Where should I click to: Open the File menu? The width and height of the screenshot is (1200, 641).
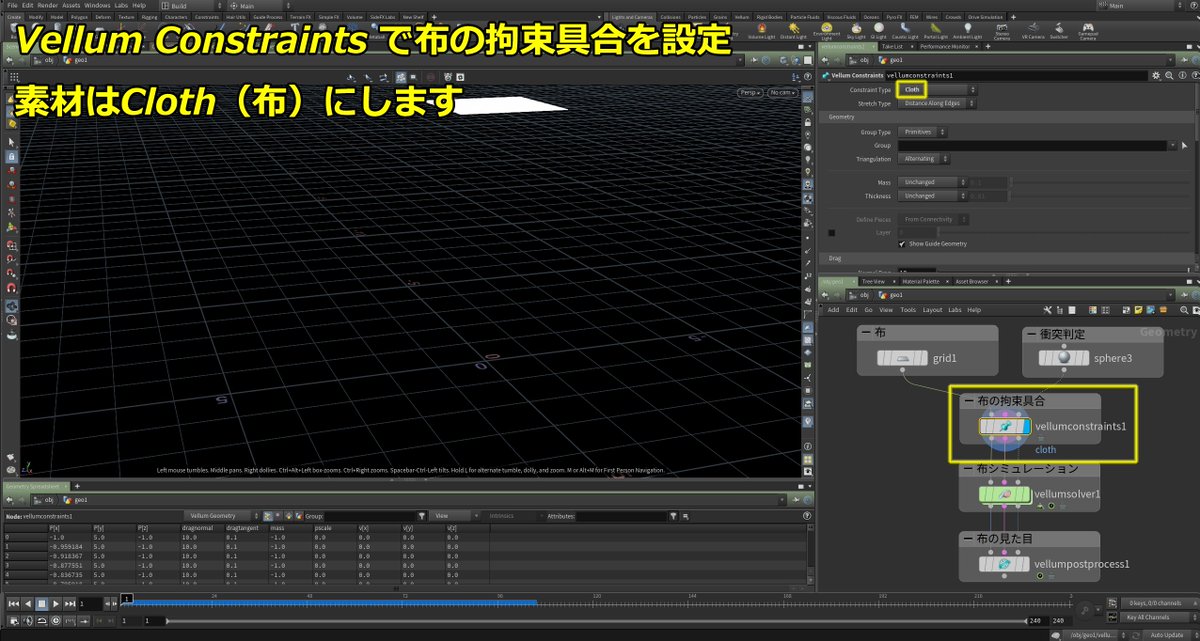(x=11, y=5)
